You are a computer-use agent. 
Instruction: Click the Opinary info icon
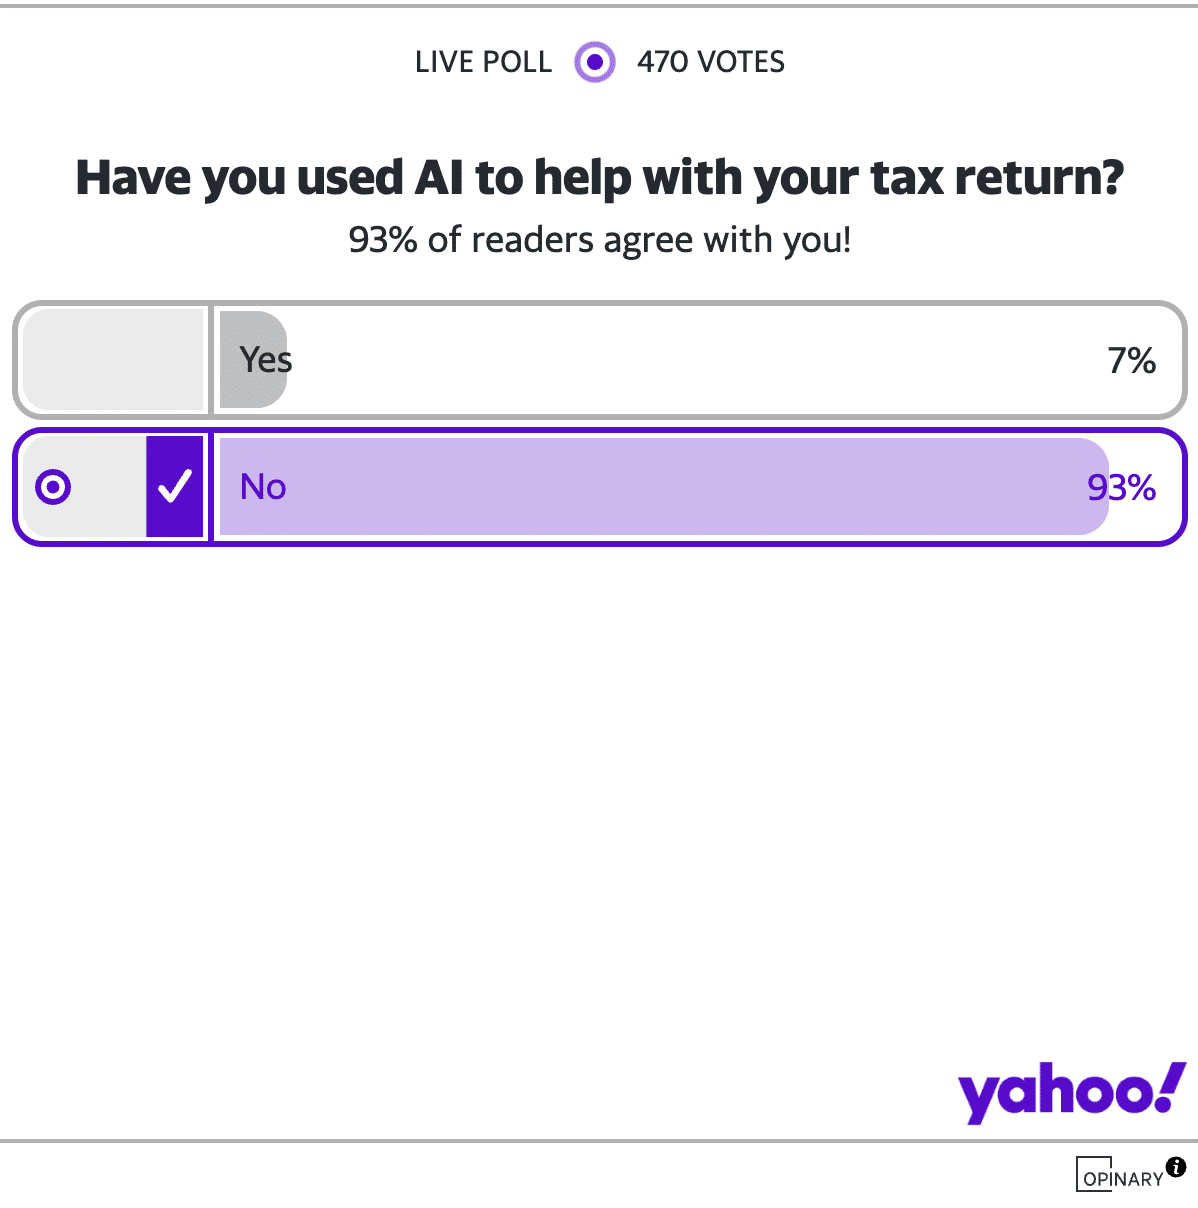[x=1176, y=1166]
